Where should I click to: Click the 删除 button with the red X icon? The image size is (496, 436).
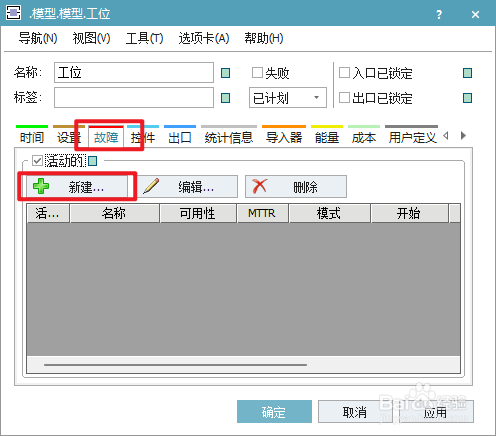coord(296,186)
